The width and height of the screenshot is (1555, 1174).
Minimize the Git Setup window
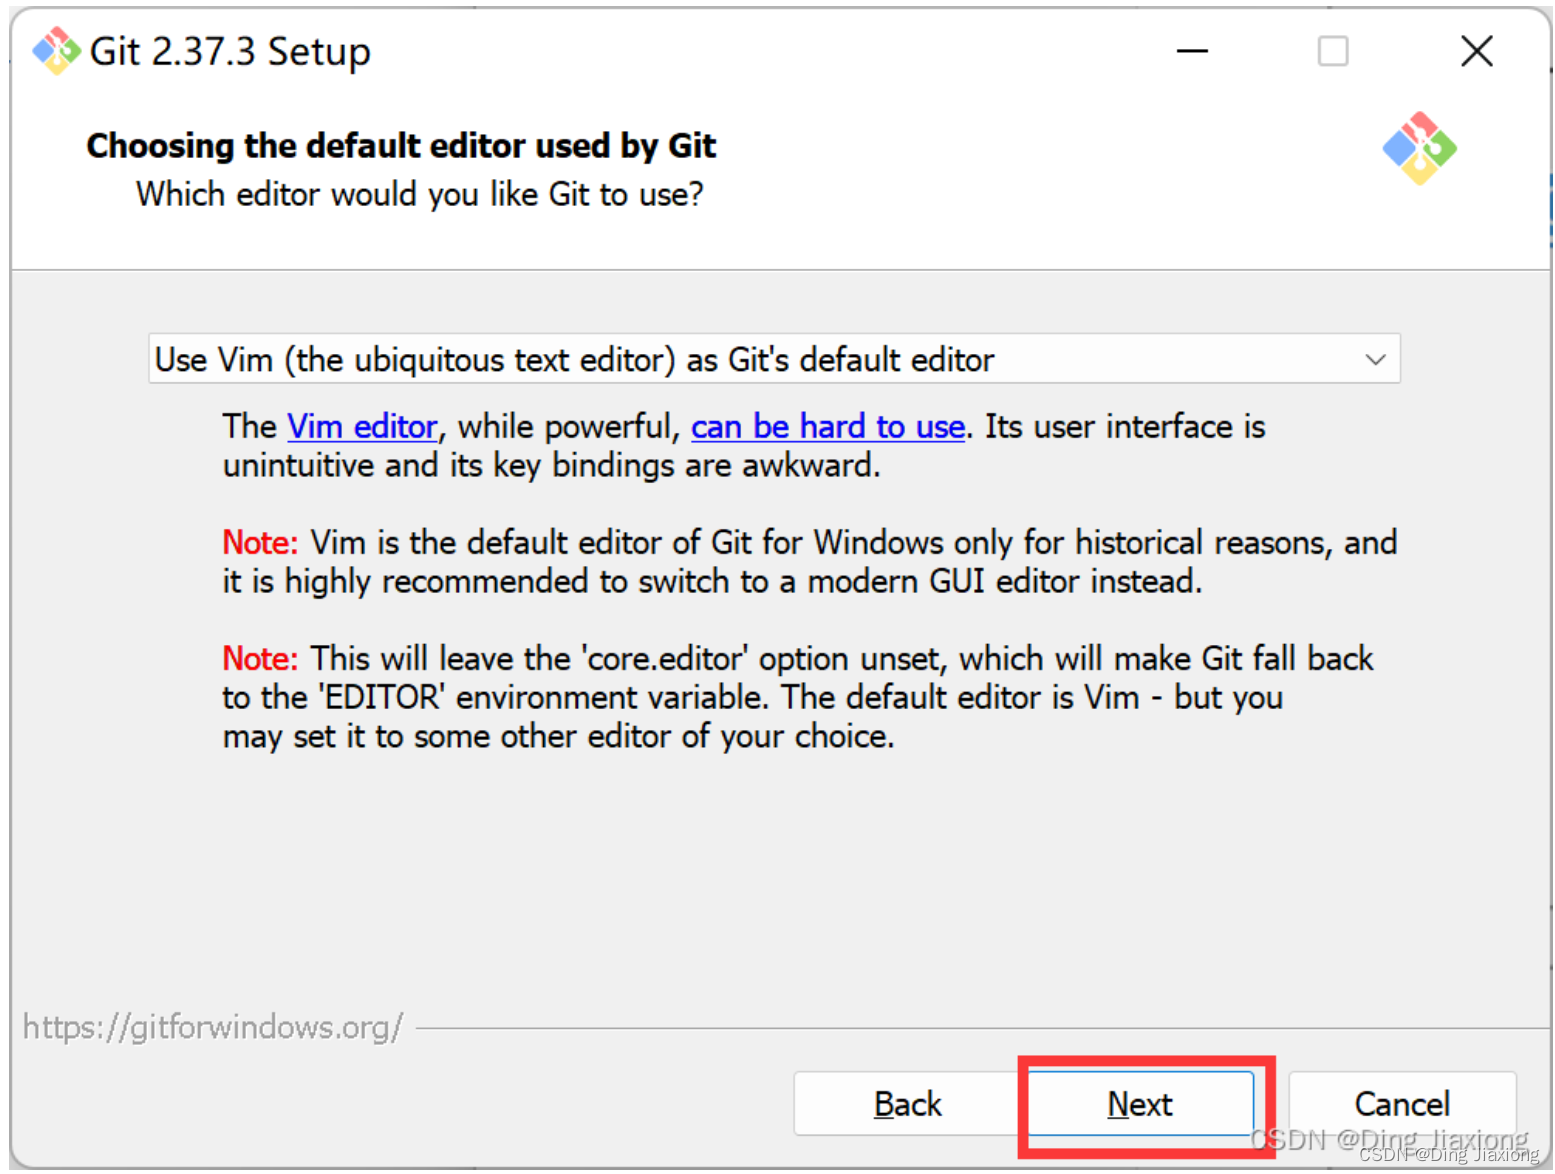(x=1192, y=51)
